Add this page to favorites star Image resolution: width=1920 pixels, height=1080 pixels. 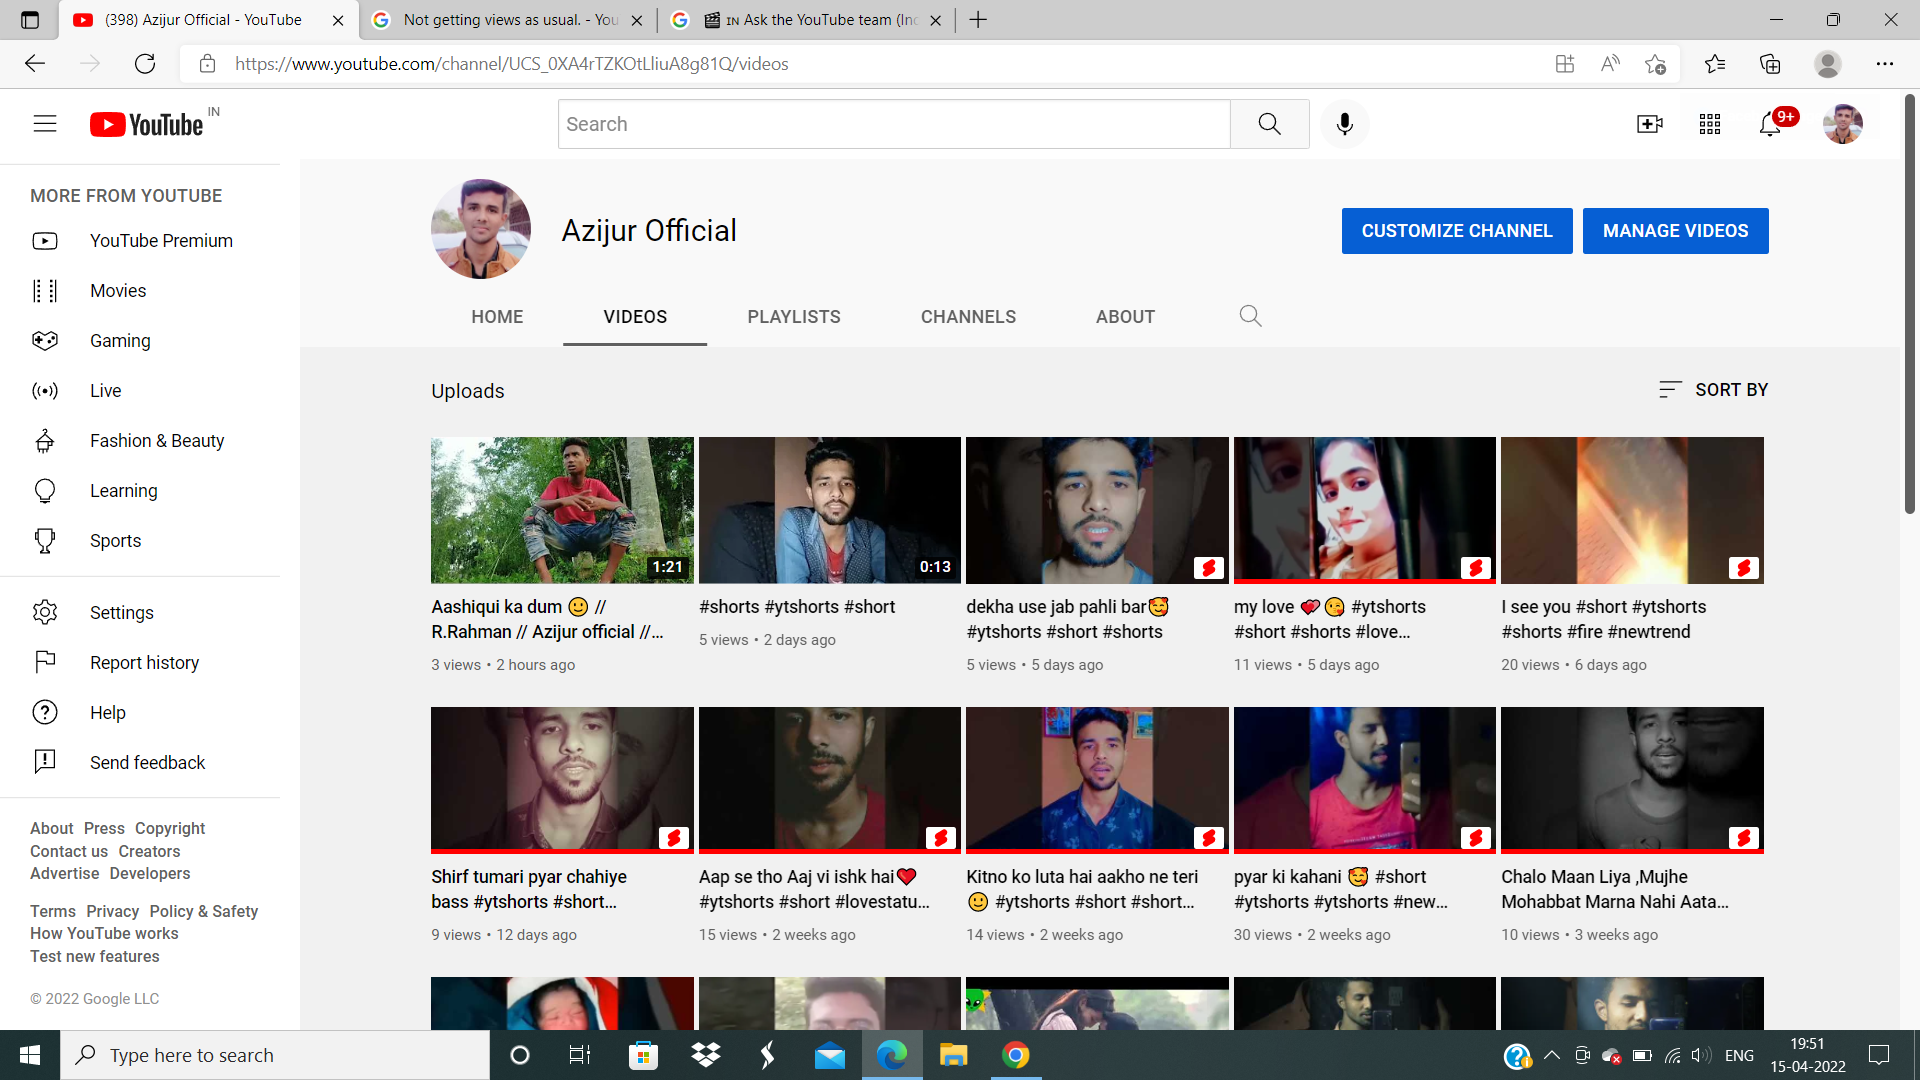click(x=1655, y=64)
